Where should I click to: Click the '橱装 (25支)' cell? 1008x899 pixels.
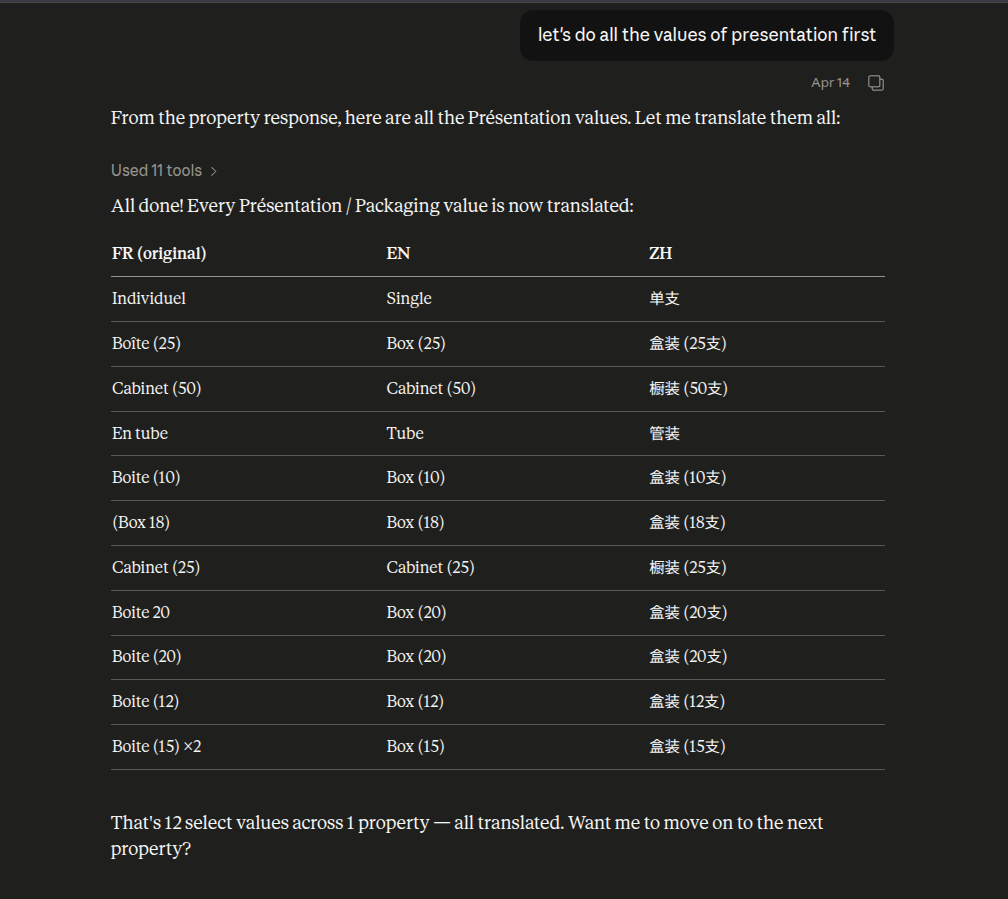[688, 568]
